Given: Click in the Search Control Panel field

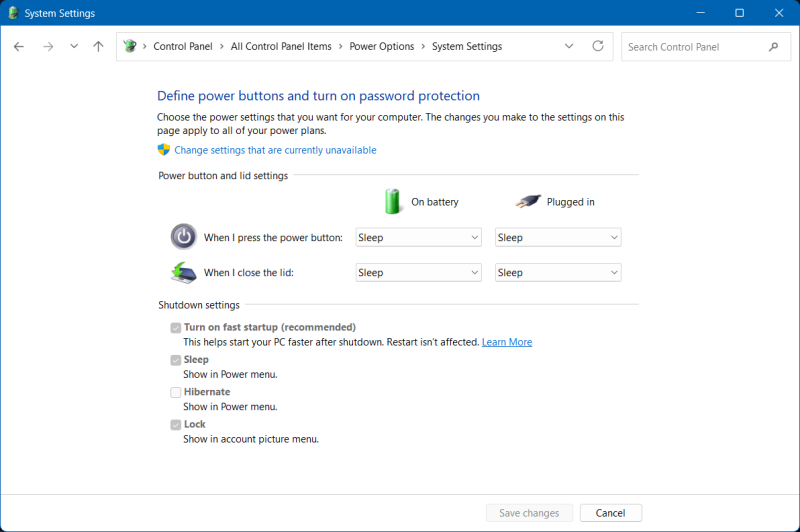Looking at the screenshot, I should point(692,47).
